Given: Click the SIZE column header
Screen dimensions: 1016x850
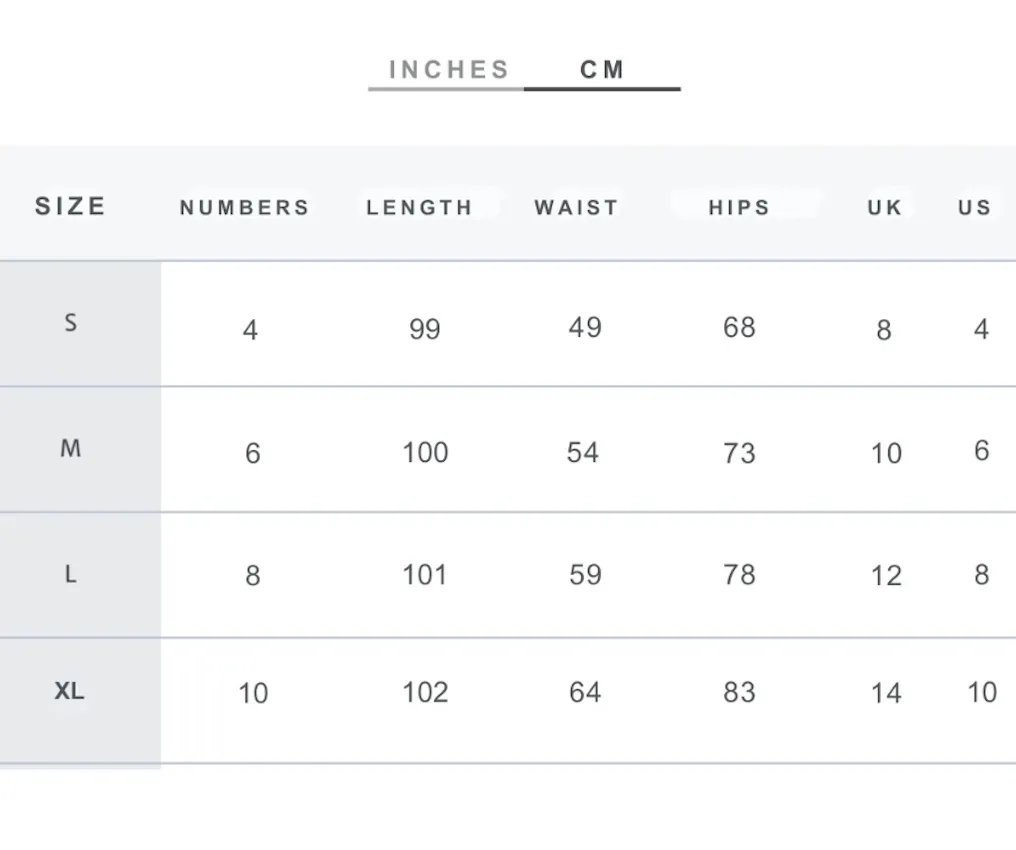Looking at the screenshot, I should coord(70,206).
